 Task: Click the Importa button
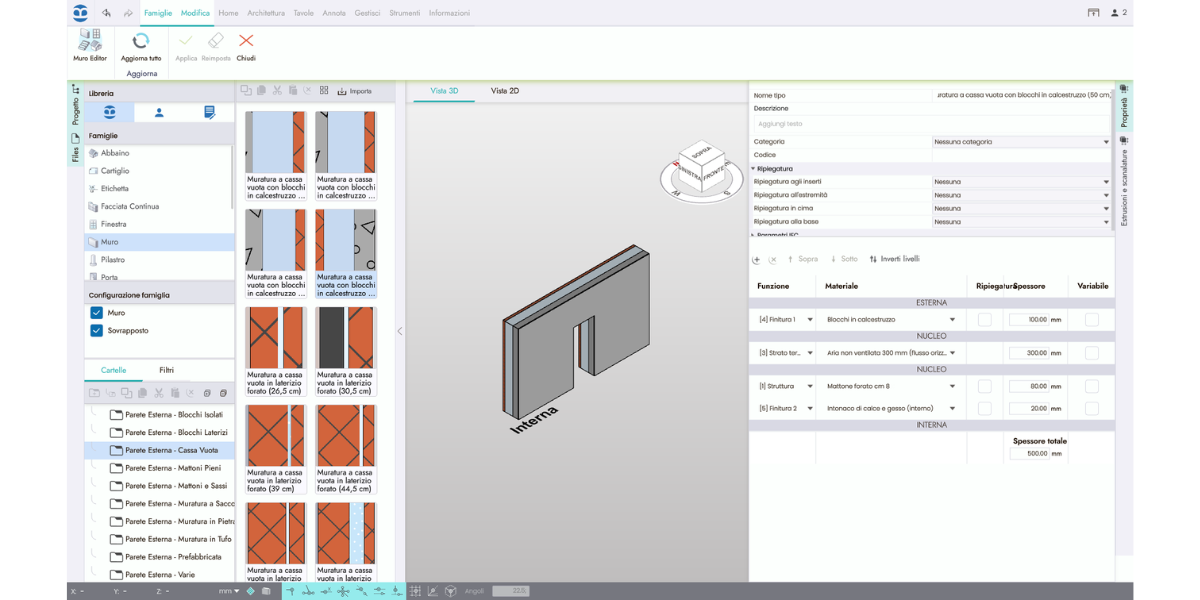[355, 91]
